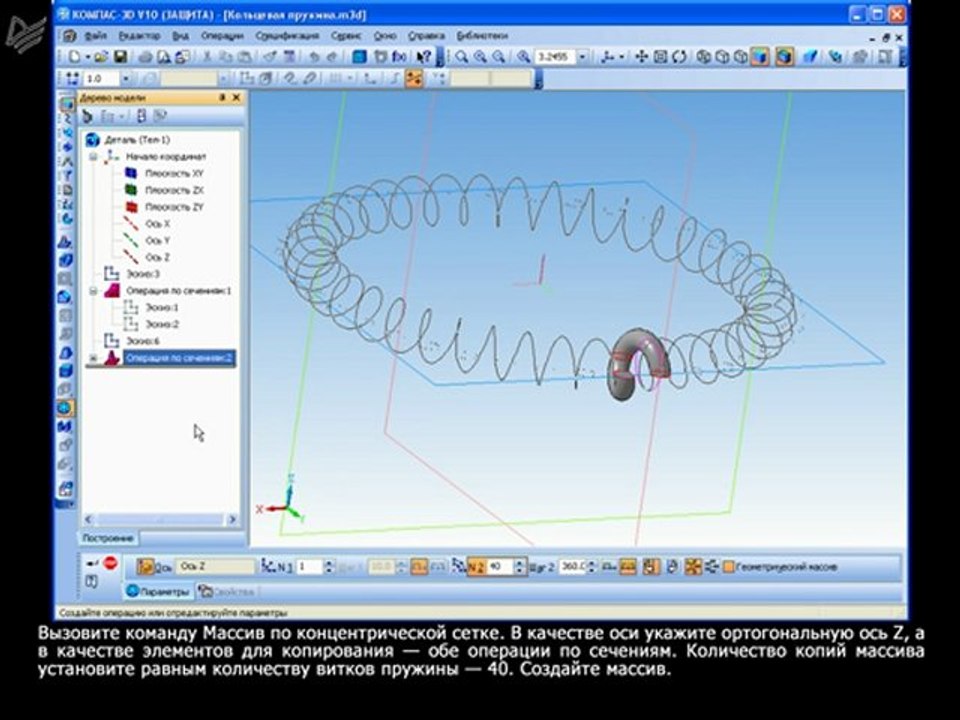This screenshot has height=720, width=960.
Task: Open the Вид menu
Action: (x=180, y=36)
